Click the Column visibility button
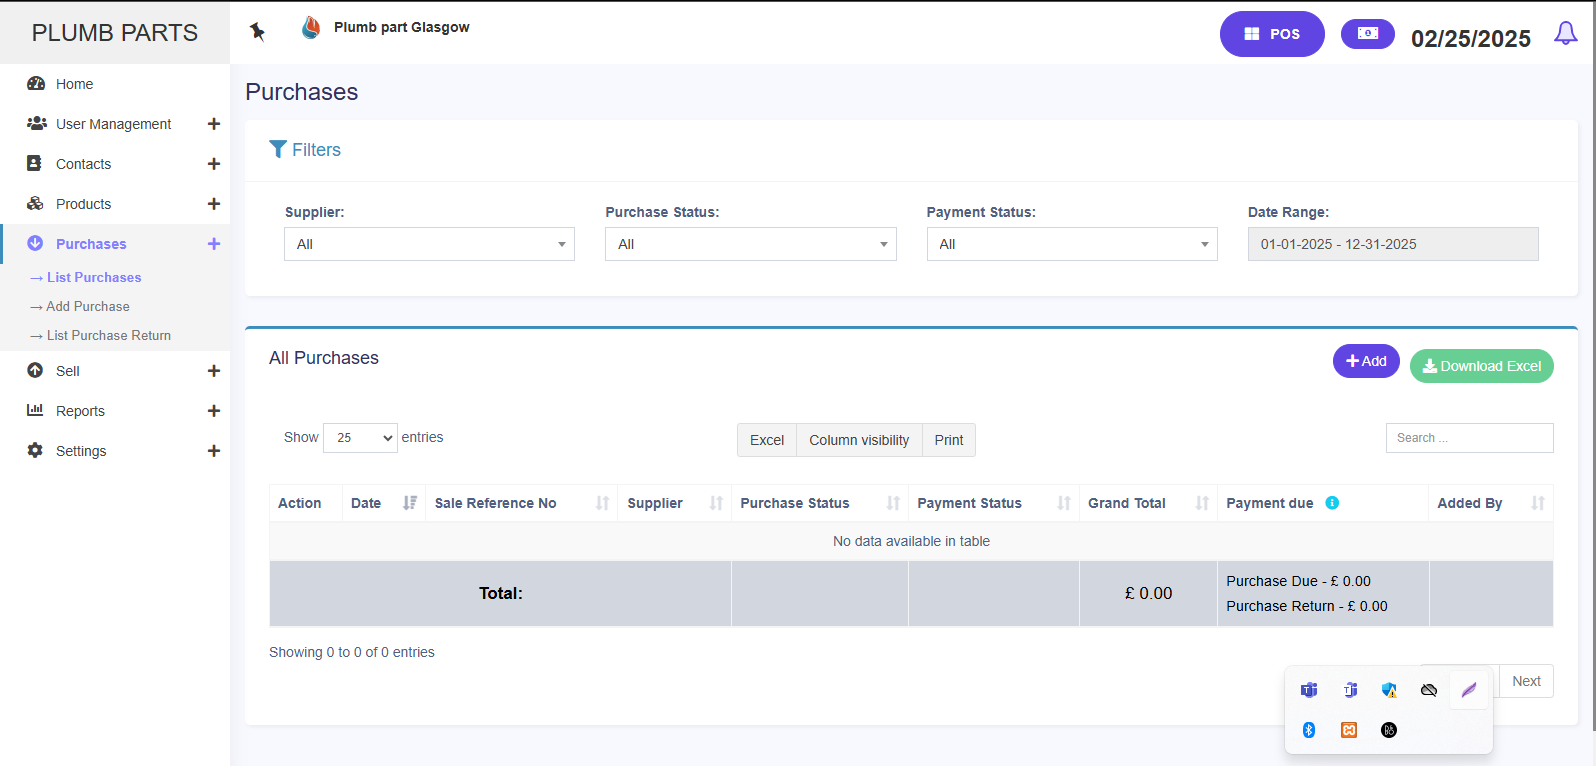The width and height of the screenshot is (1596, 766). tap(858, 440)
